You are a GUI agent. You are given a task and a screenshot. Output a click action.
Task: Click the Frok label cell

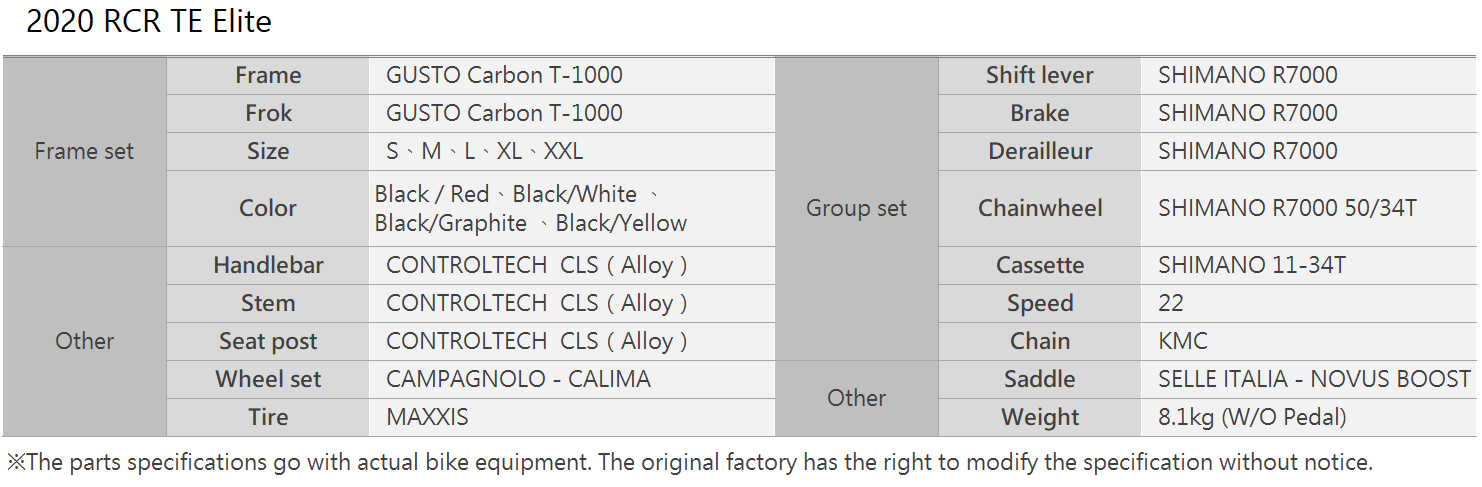(268, 113)
